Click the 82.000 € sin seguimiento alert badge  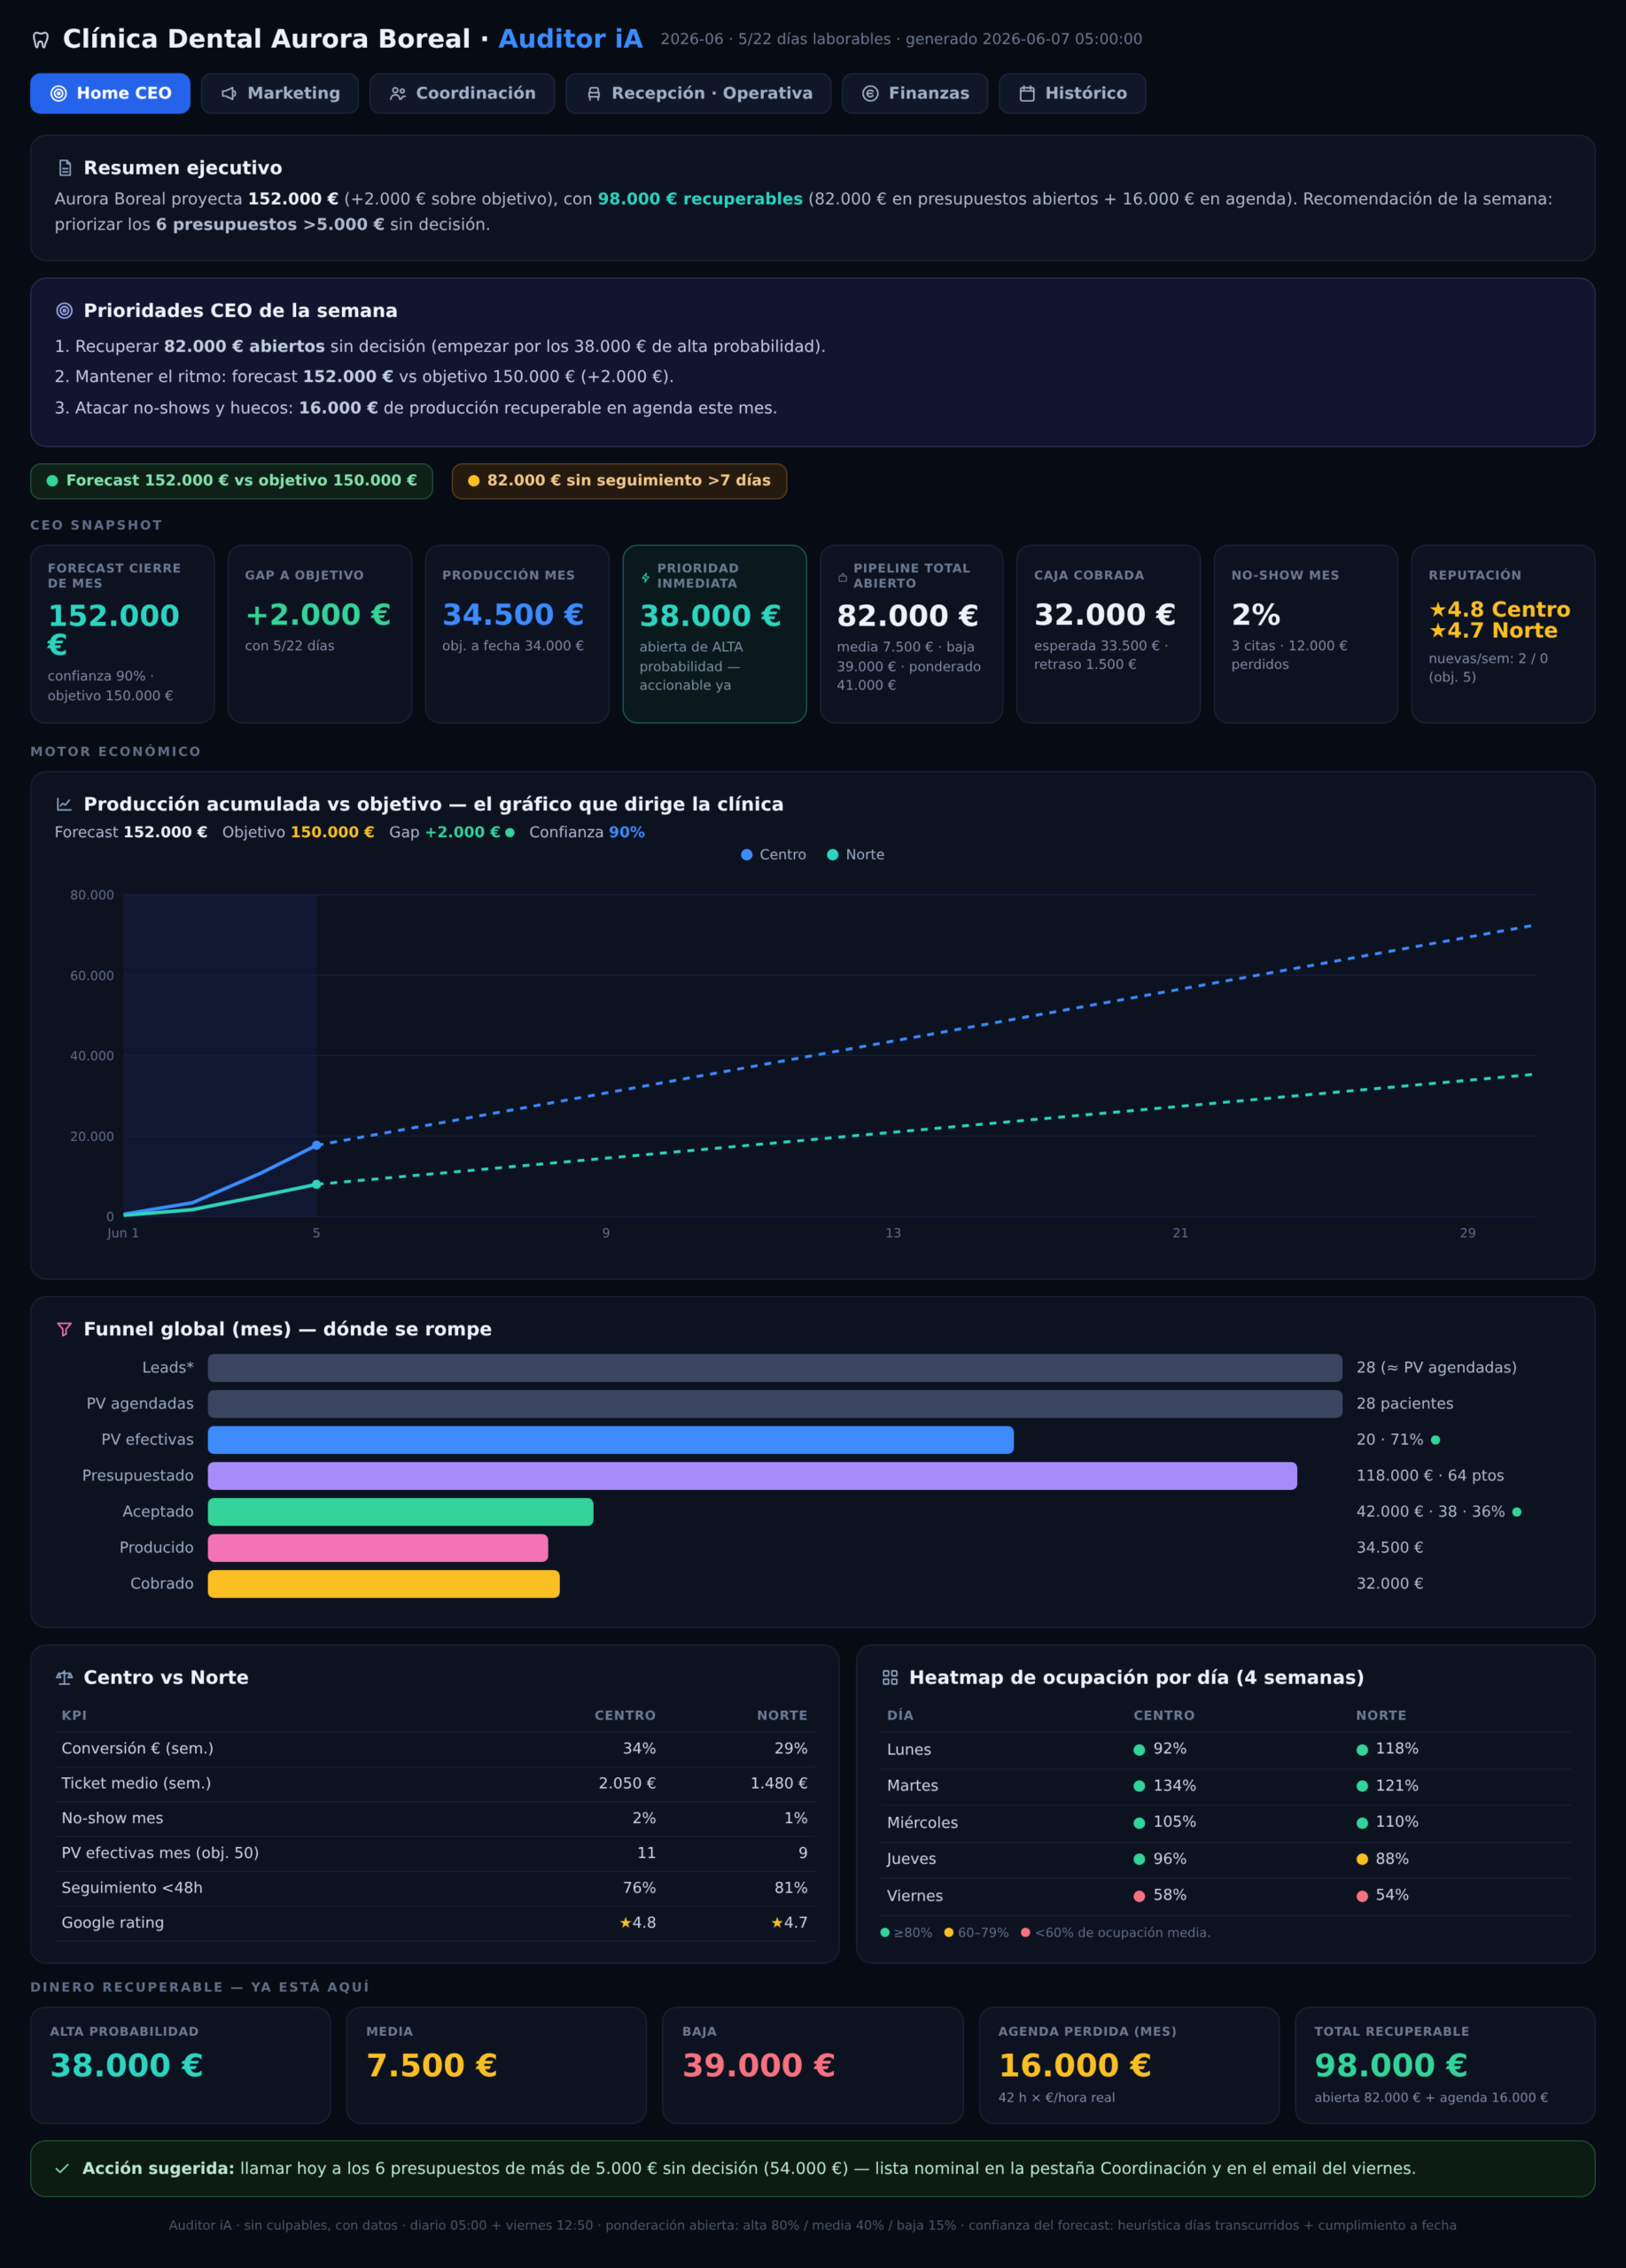click(619, 481)
